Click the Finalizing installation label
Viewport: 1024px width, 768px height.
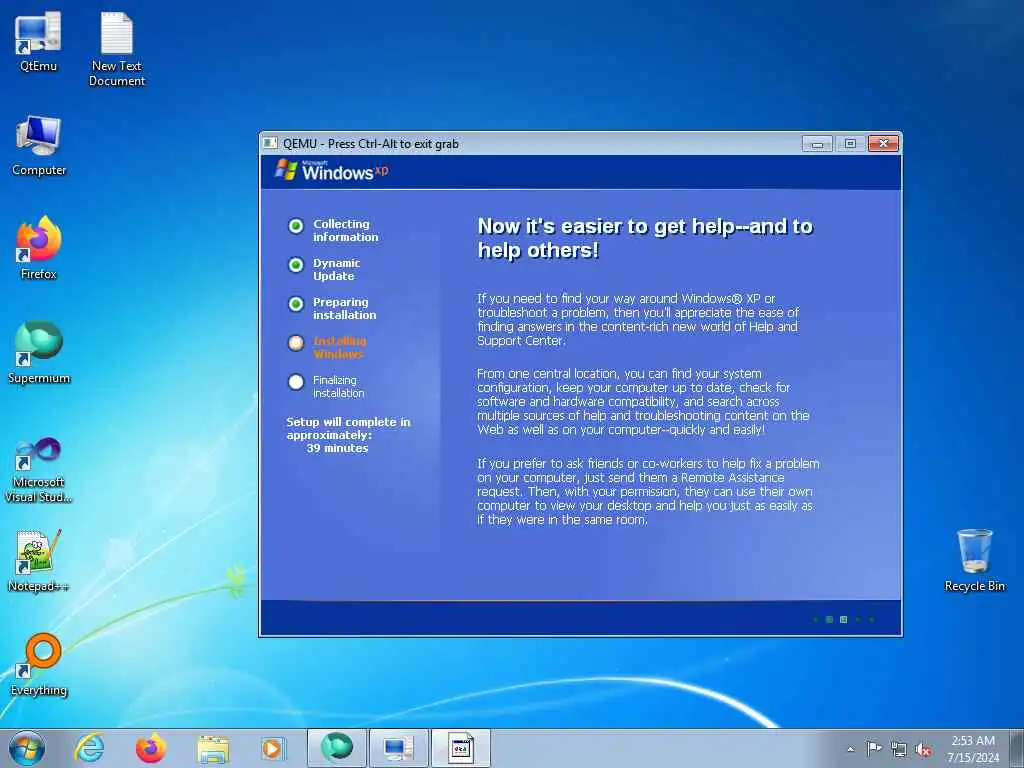coord(338,387)
